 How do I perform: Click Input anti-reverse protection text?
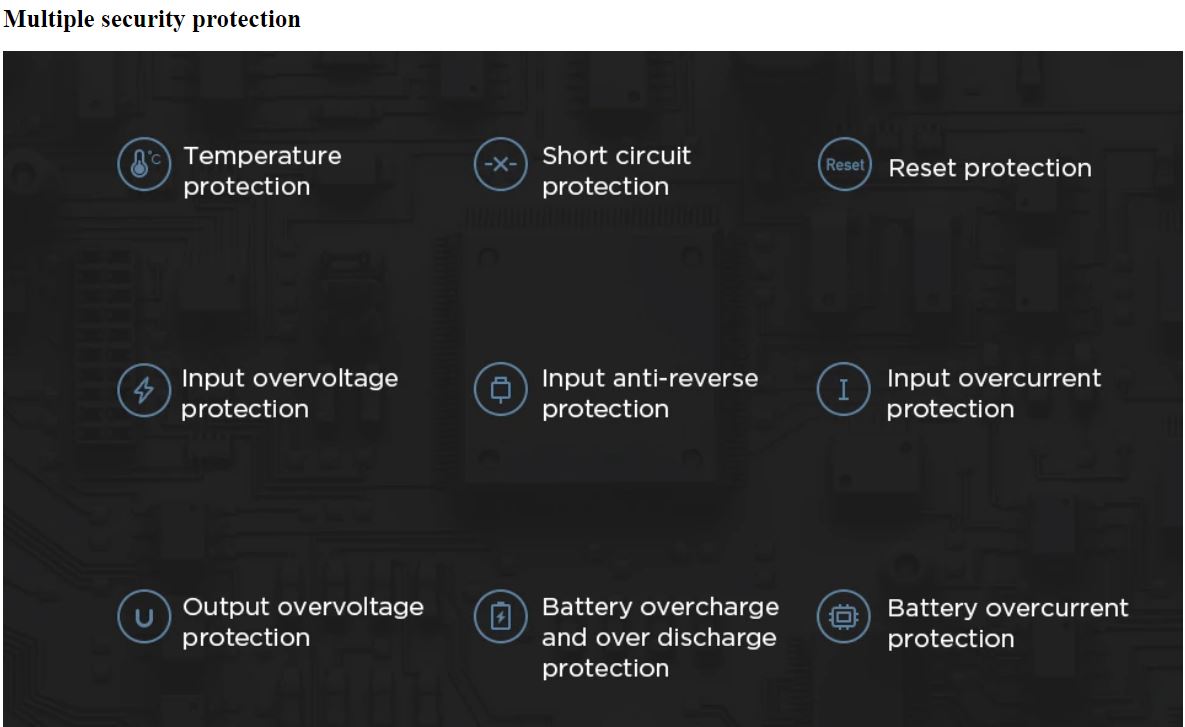coord(650,393)
